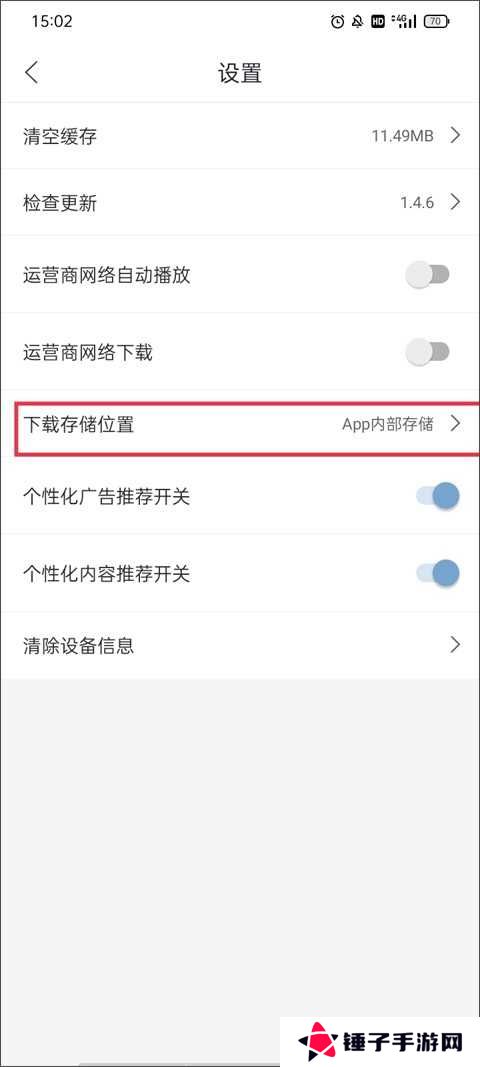Open 清空缓存 settings row

(x=240, y=136)
